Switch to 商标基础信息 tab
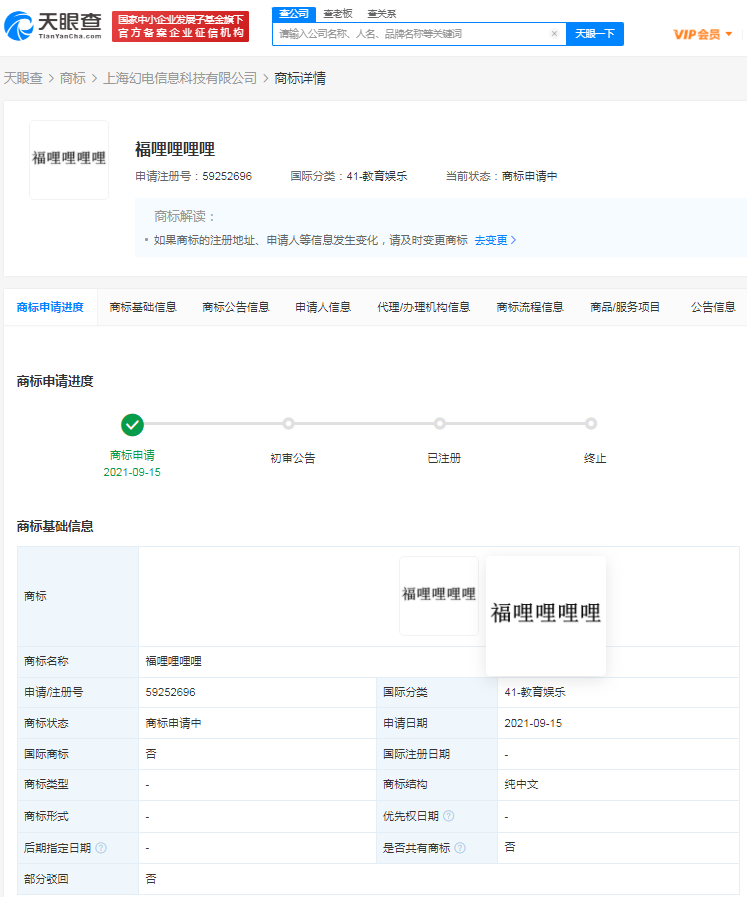 tap(143, 307)
